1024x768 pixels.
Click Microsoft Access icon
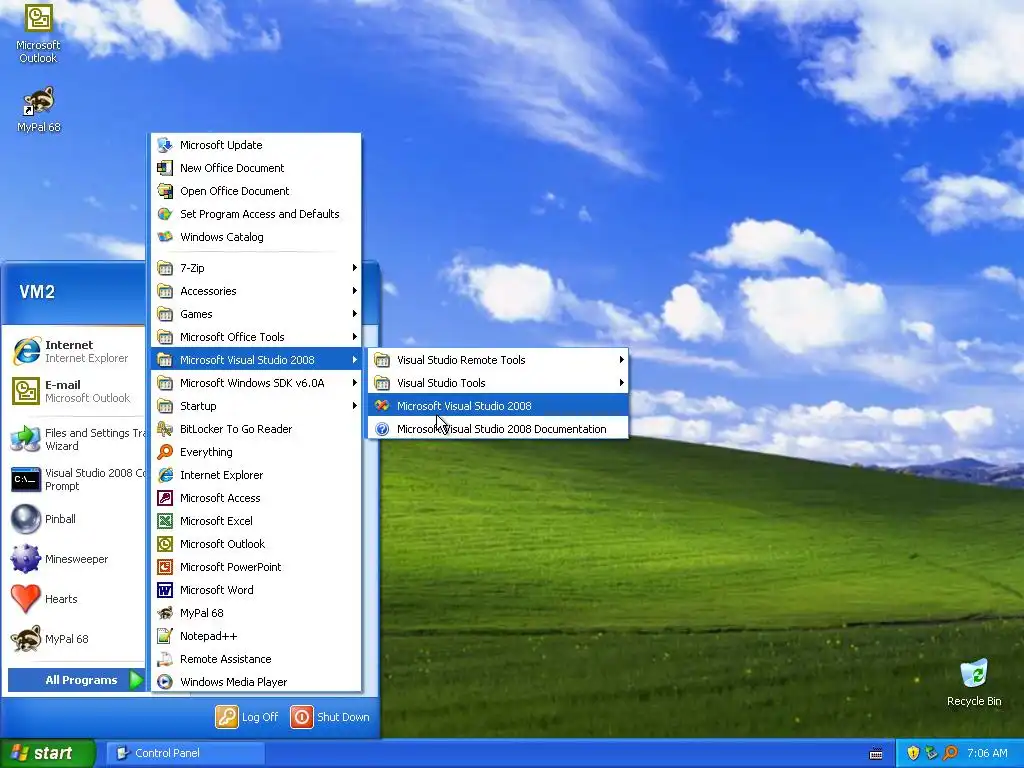point(165,498)
